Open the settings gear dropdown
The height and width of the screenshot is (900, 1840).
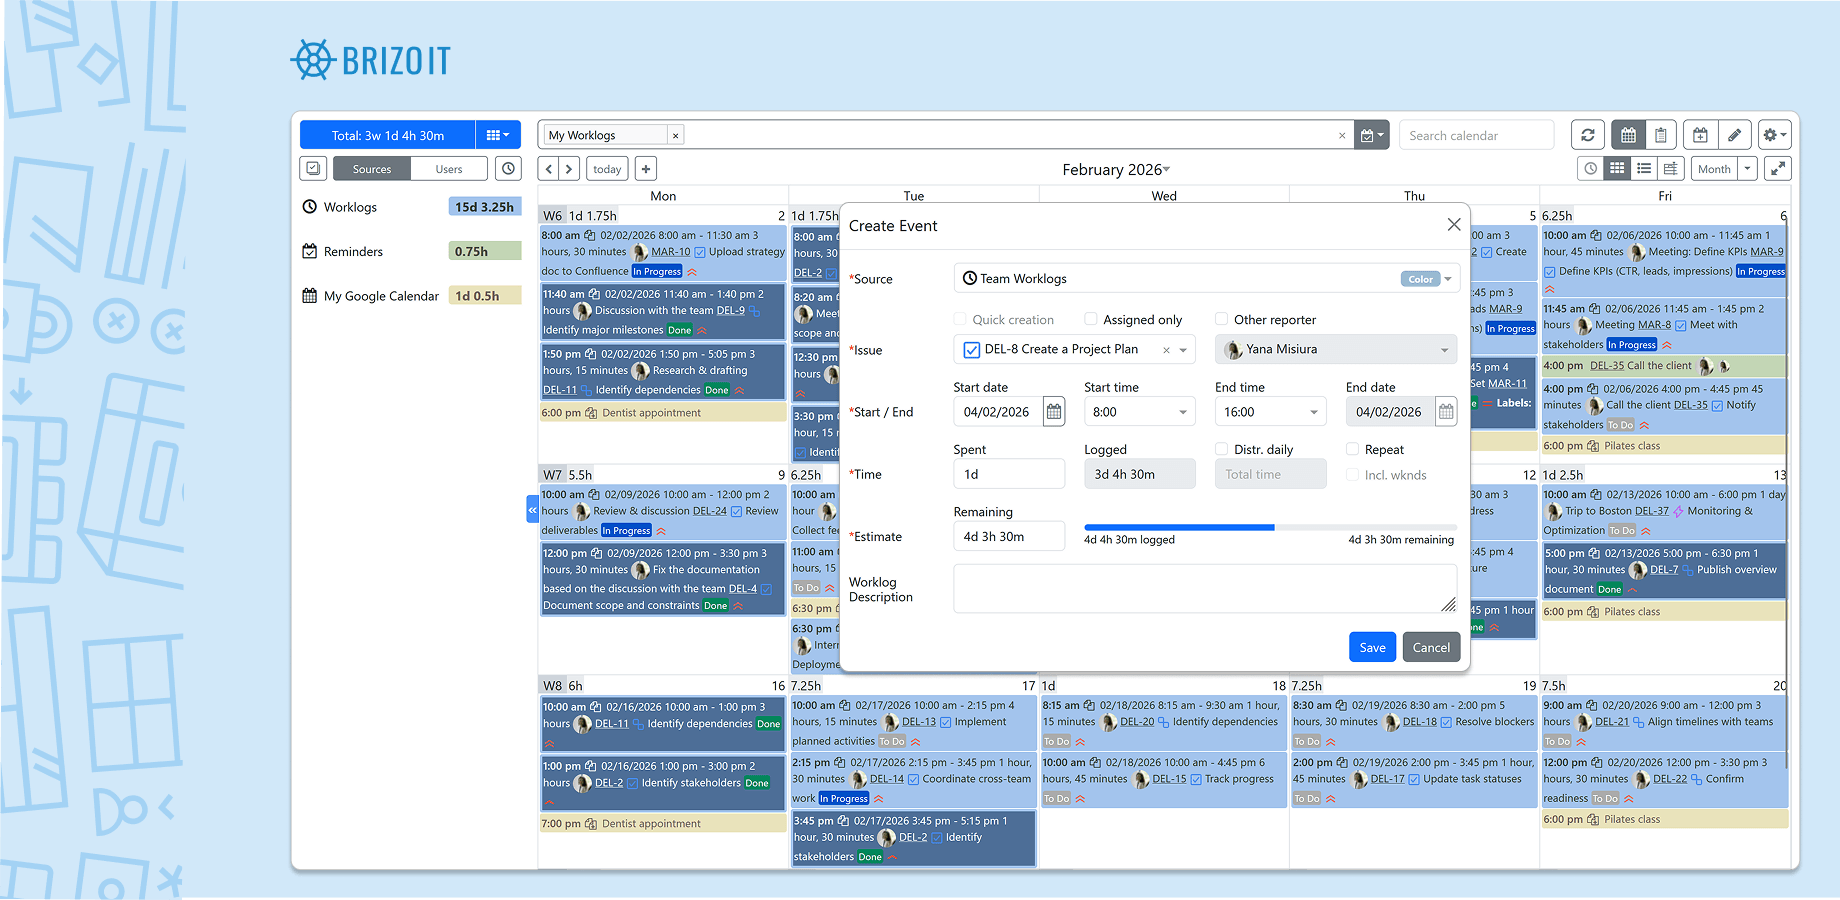[1774, 134]
